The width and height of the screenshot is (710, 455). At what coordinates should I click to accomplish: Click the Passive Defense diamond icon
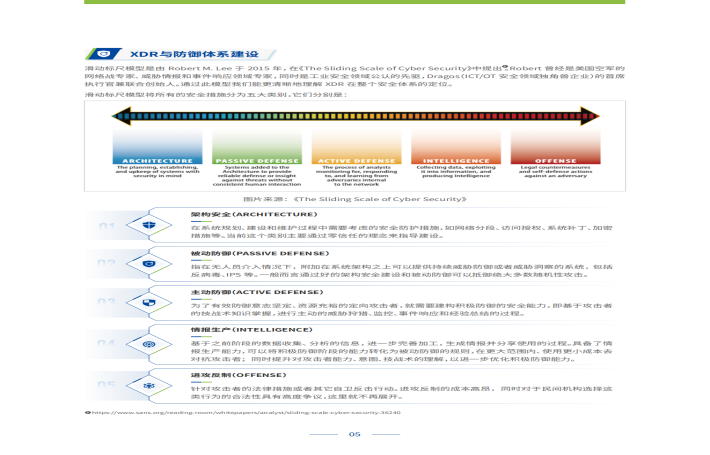click(149, 264)
